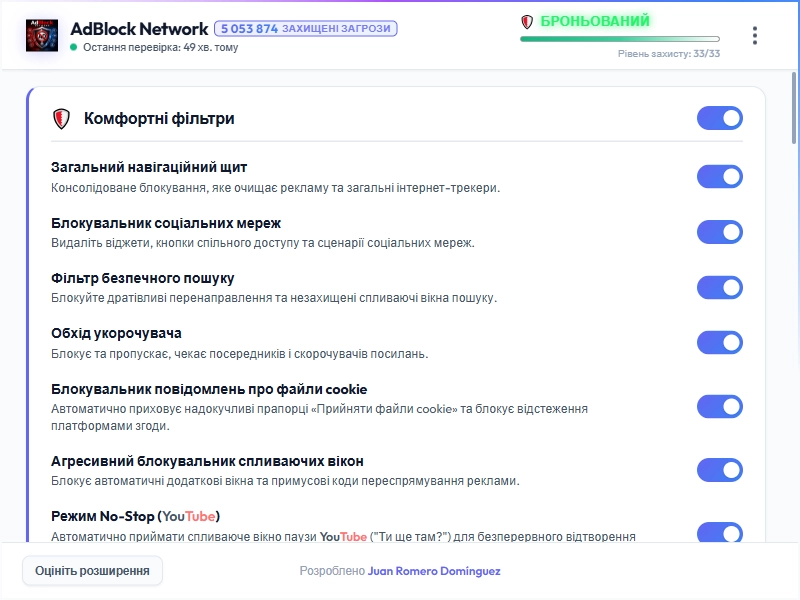
Task: Click the 5 053 874 захищені загрози badge
Action: pos(306,29)
